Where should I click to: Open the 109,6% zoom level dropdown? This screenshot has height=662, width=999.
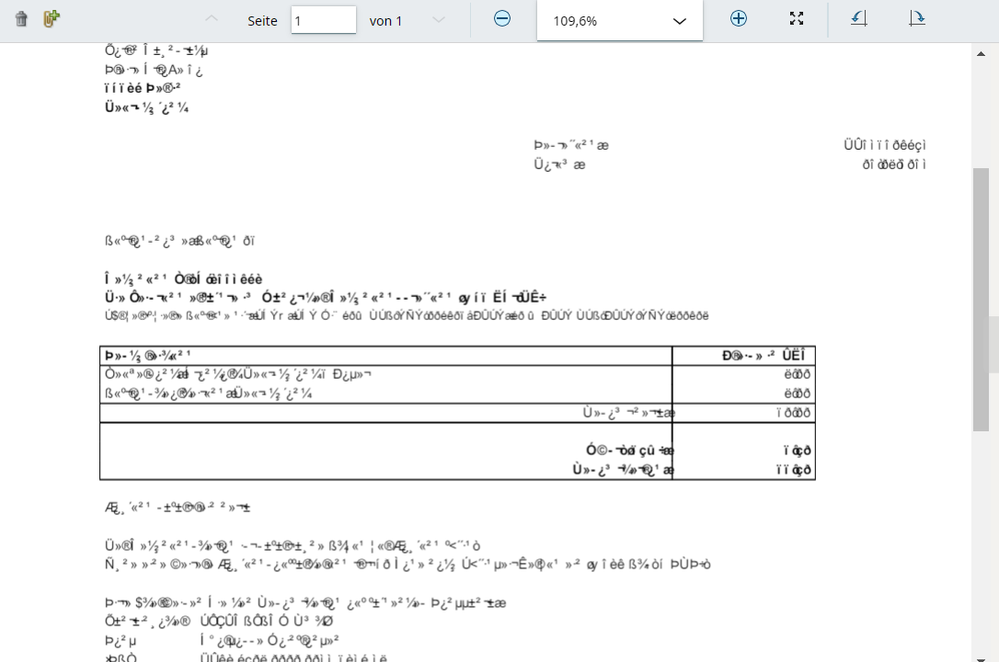pos(619,21)
